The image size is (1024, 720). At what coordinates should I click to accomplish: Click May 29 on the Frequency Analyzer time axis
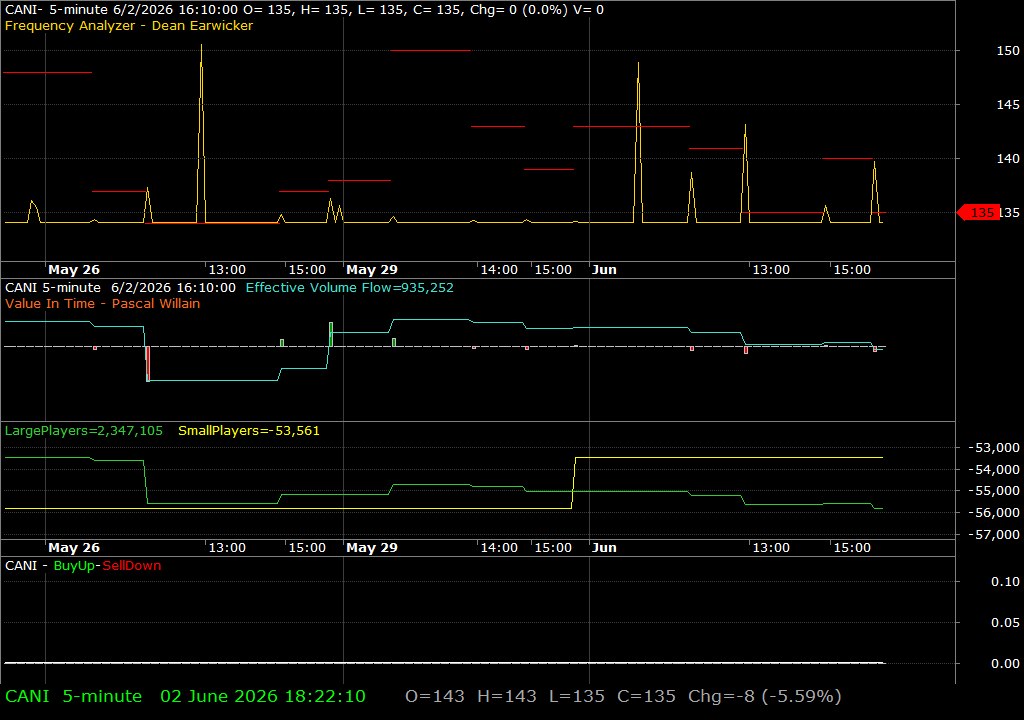372,270
